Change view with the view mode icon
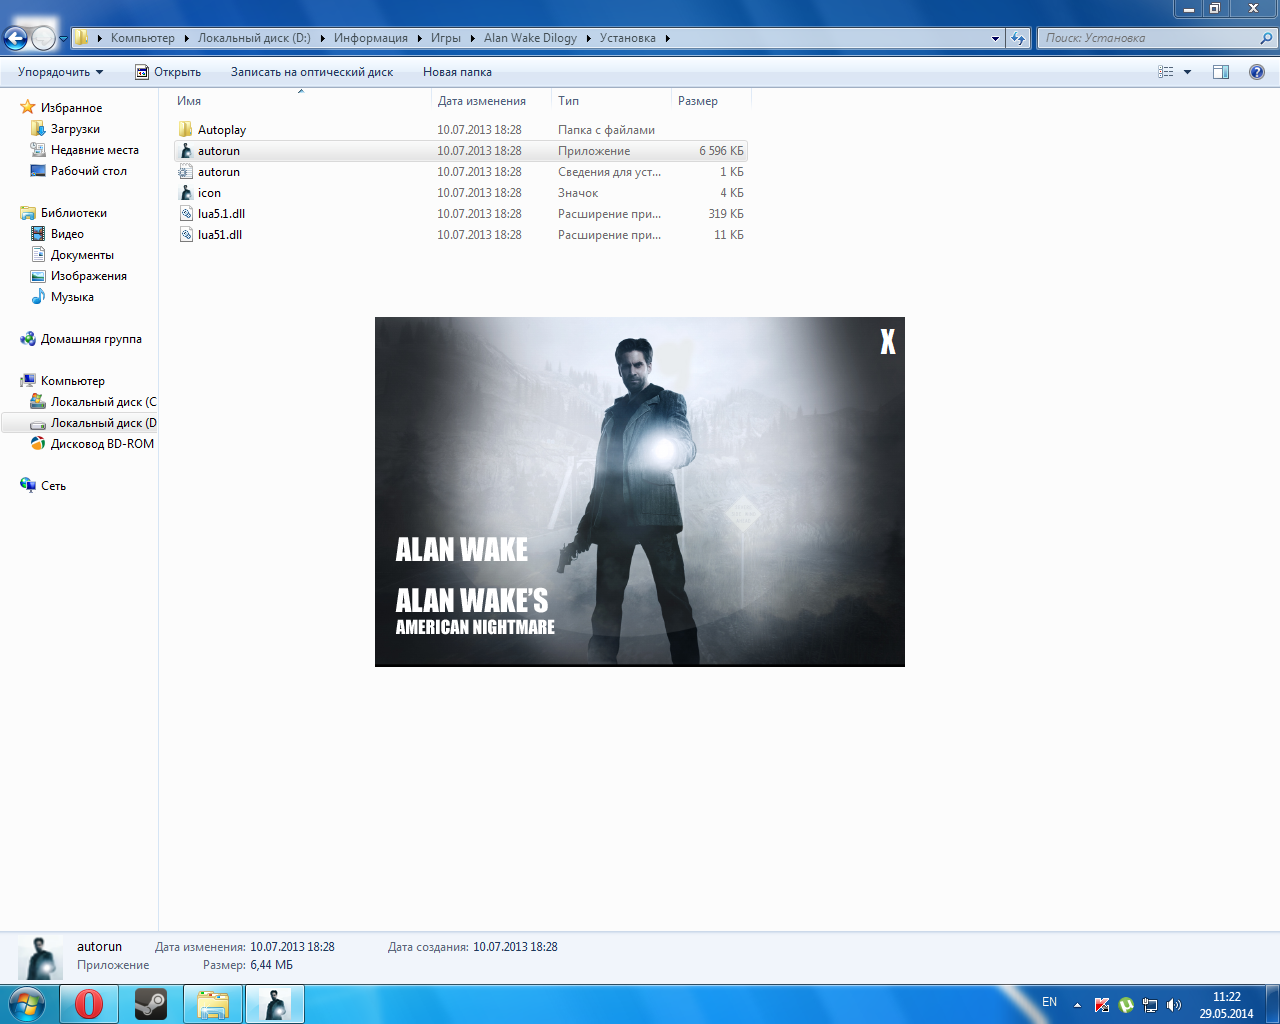Screen dimensions: 1280x1024 [1166, 72]
